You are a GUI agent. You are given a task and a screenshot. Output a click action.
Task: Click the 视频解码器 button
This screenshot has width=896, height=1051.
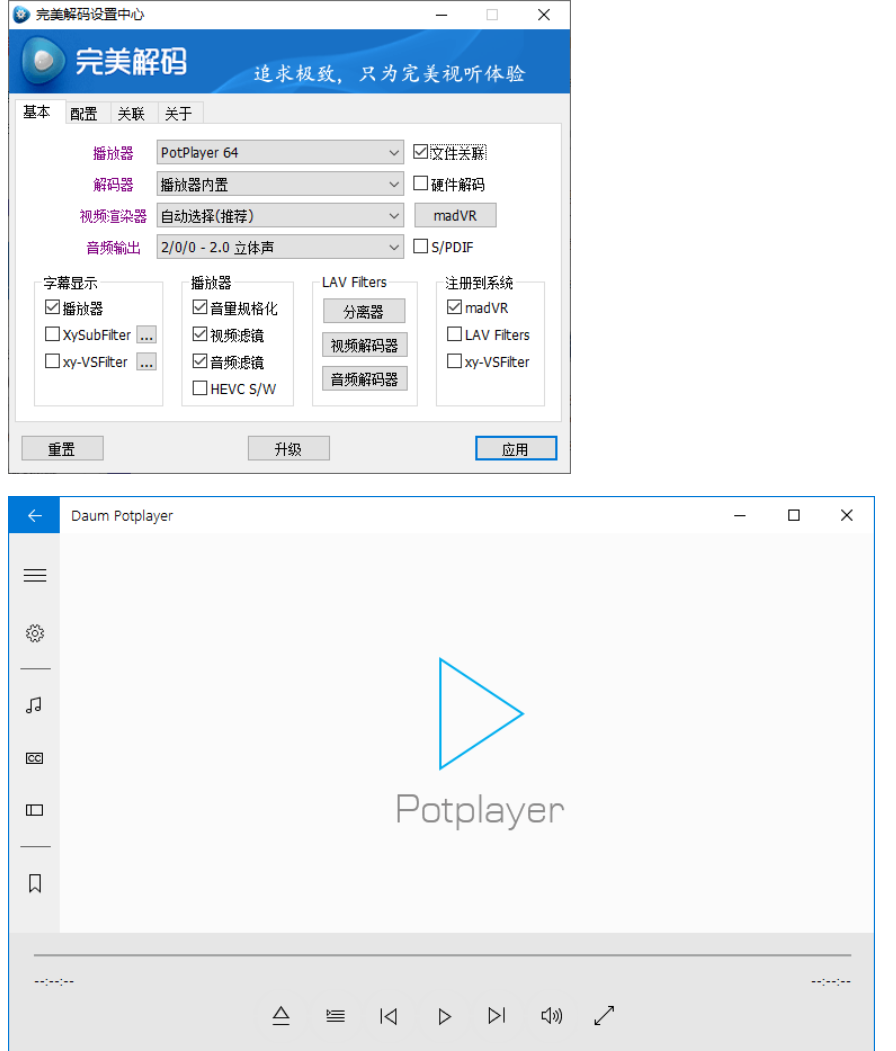(x=364, y=345)
